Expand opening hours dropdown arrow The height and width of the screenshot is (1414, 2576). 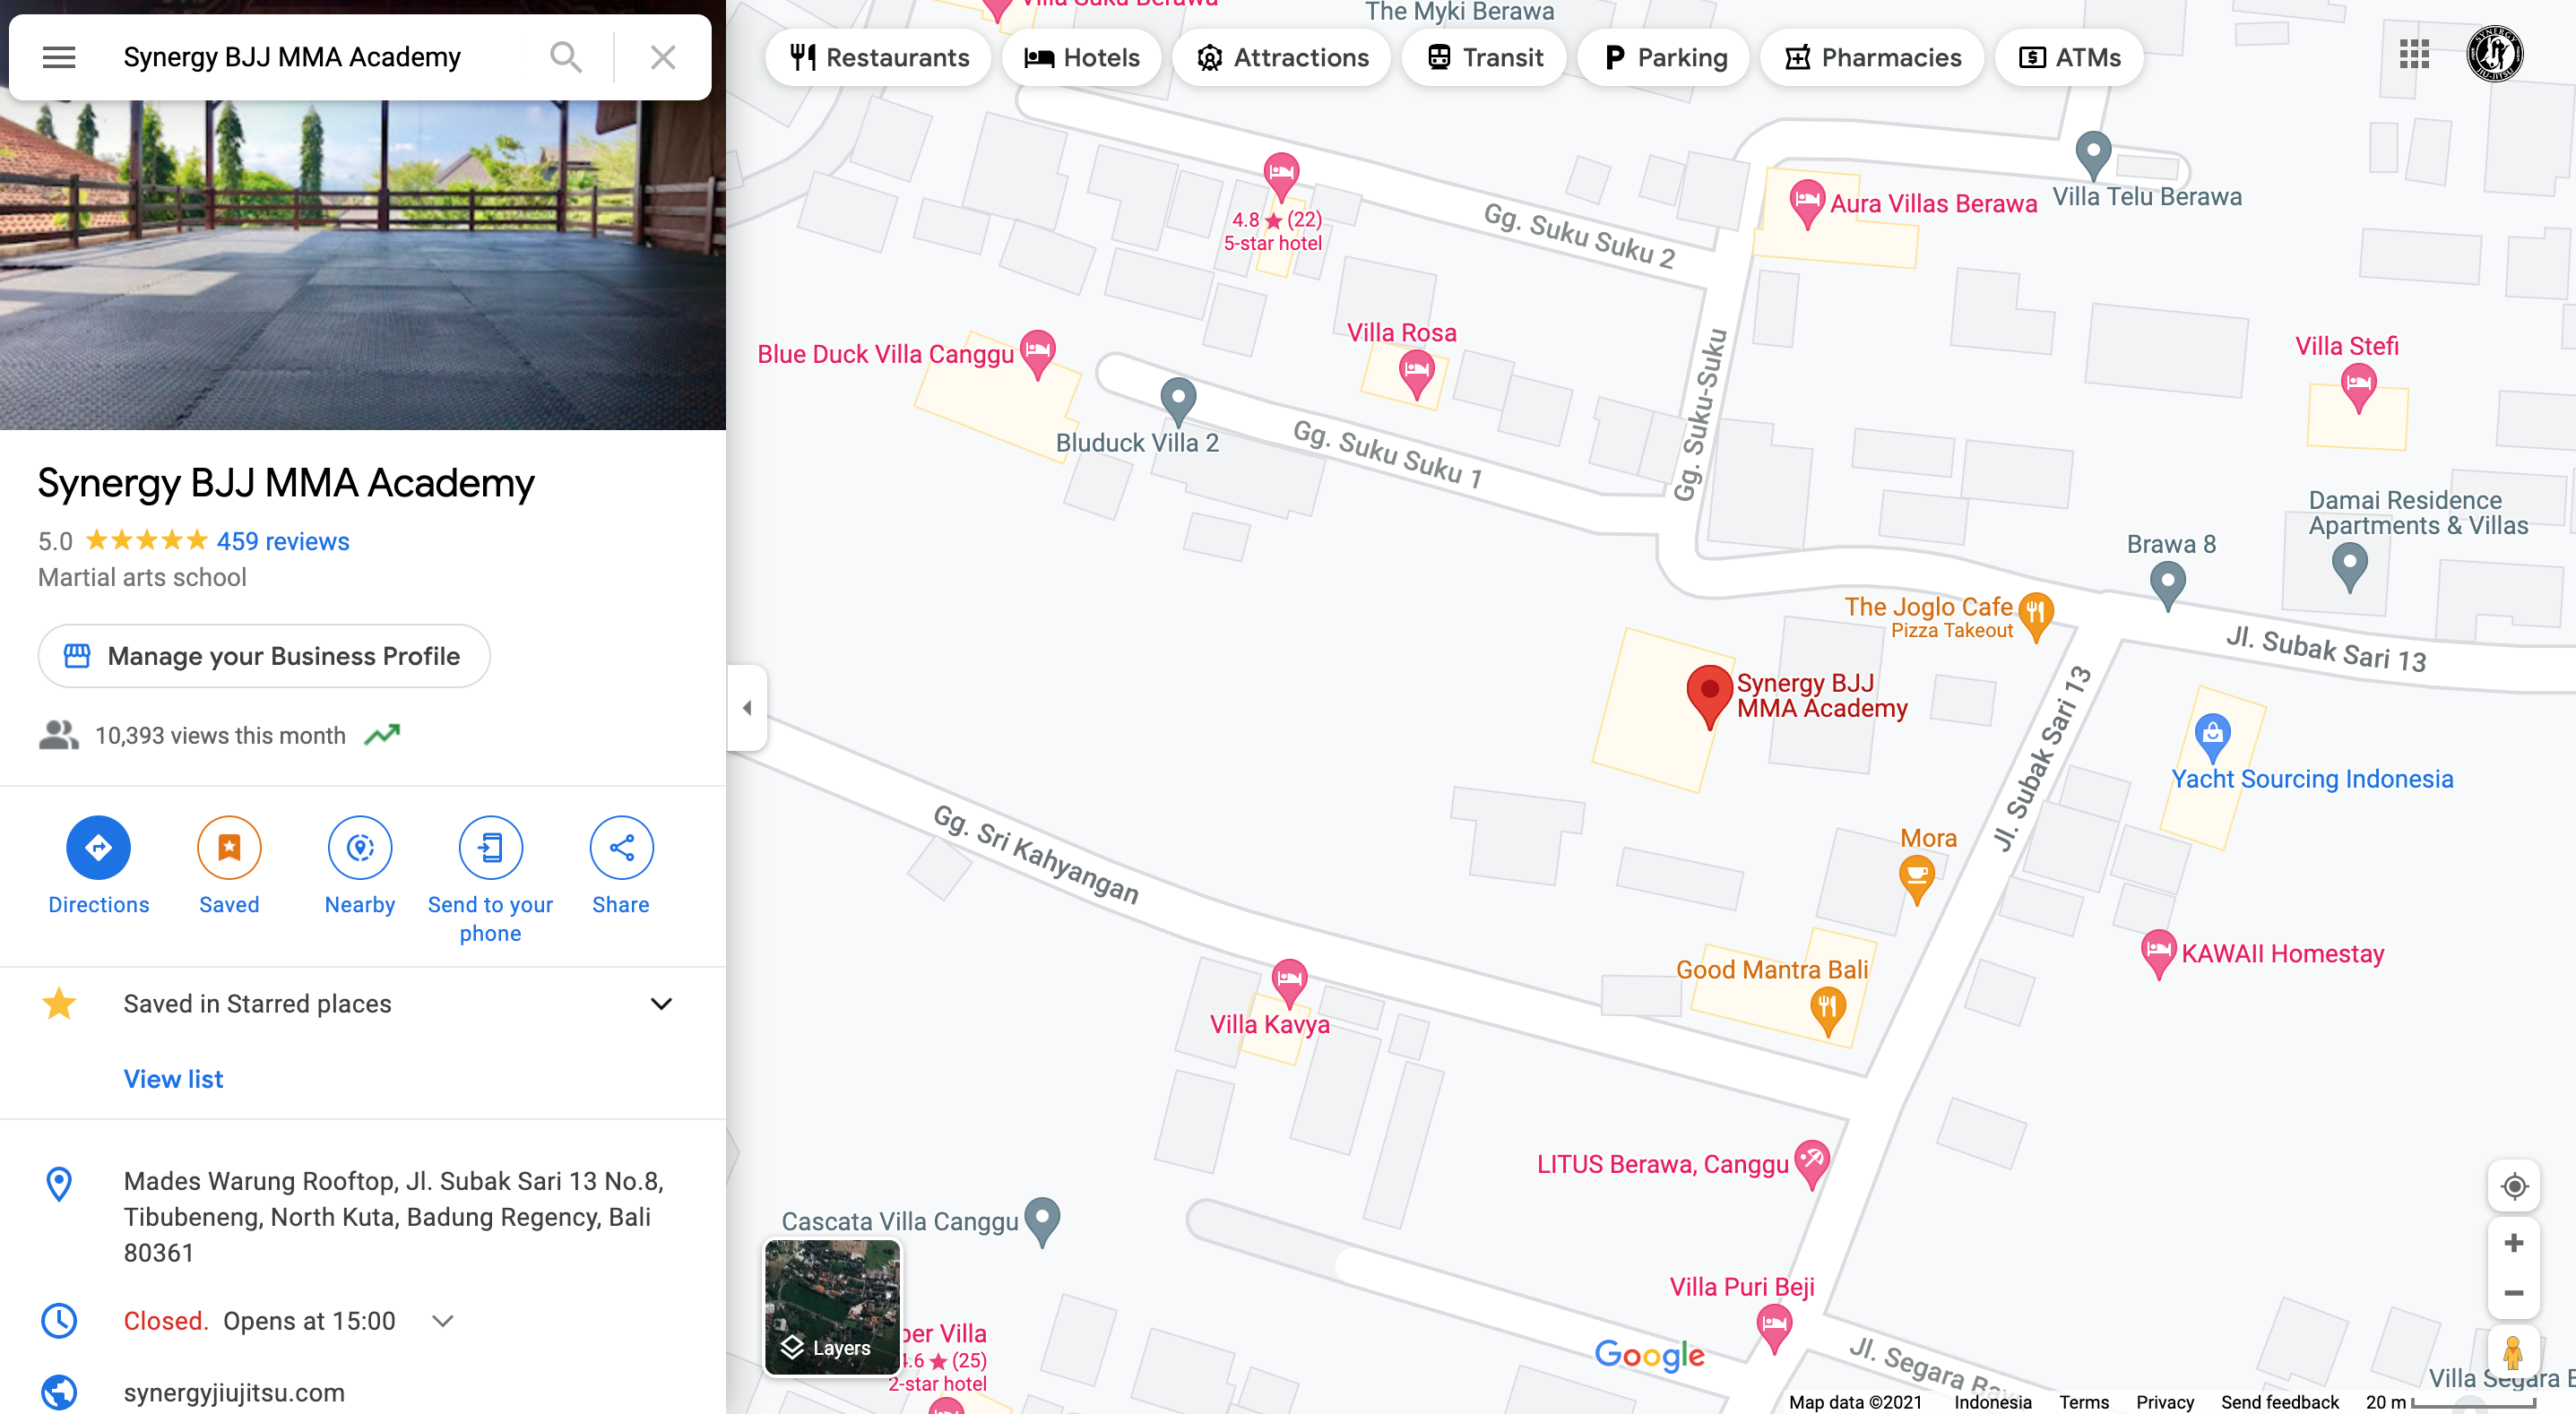[443, 1320]
